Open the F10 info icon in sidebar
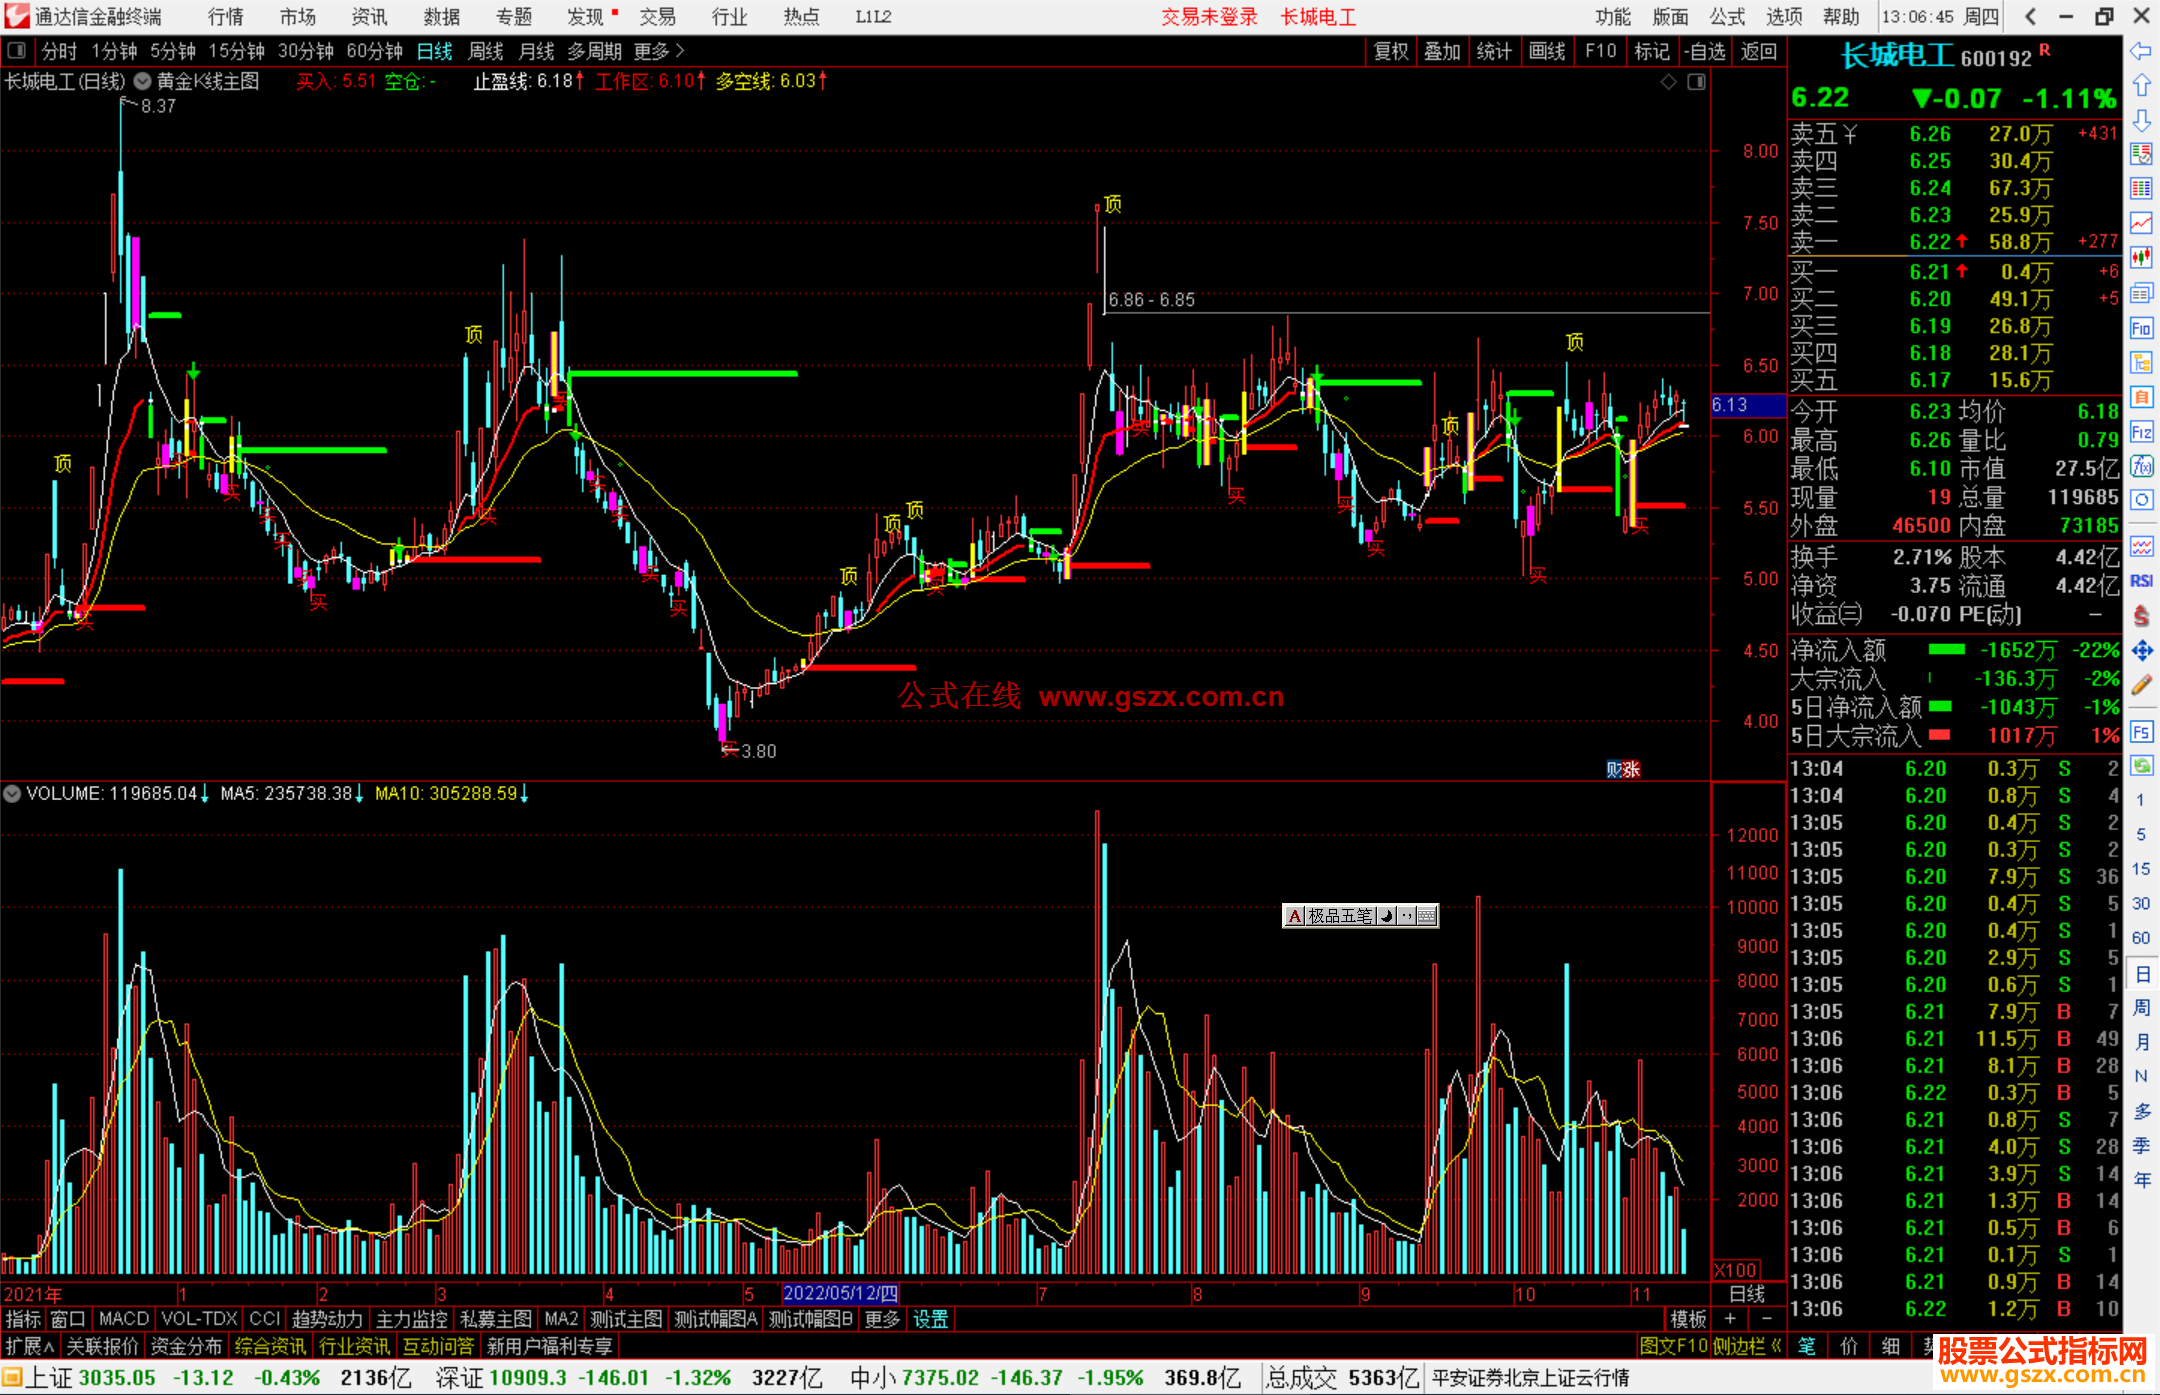 pos(2141,329)
